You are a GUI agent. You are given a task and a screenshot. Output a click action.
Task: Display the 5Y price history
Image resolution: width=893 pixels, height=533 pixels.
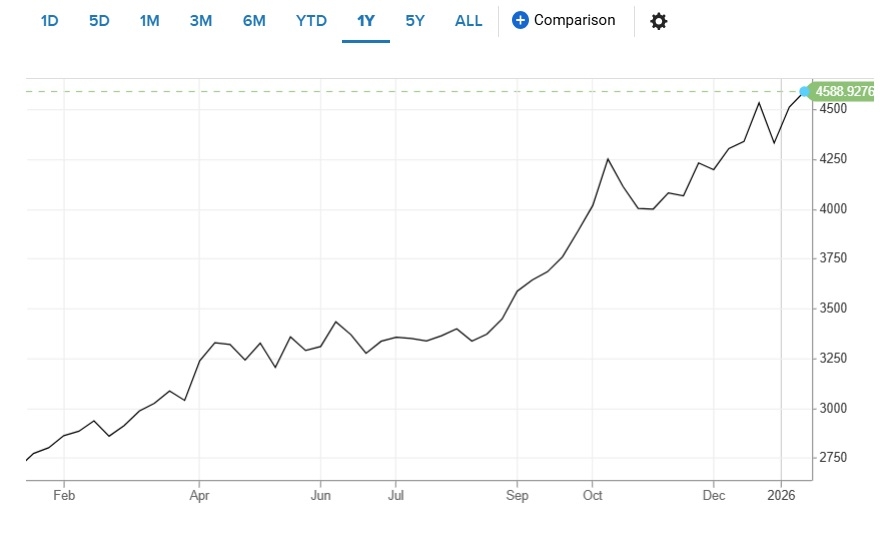(415, 21)
